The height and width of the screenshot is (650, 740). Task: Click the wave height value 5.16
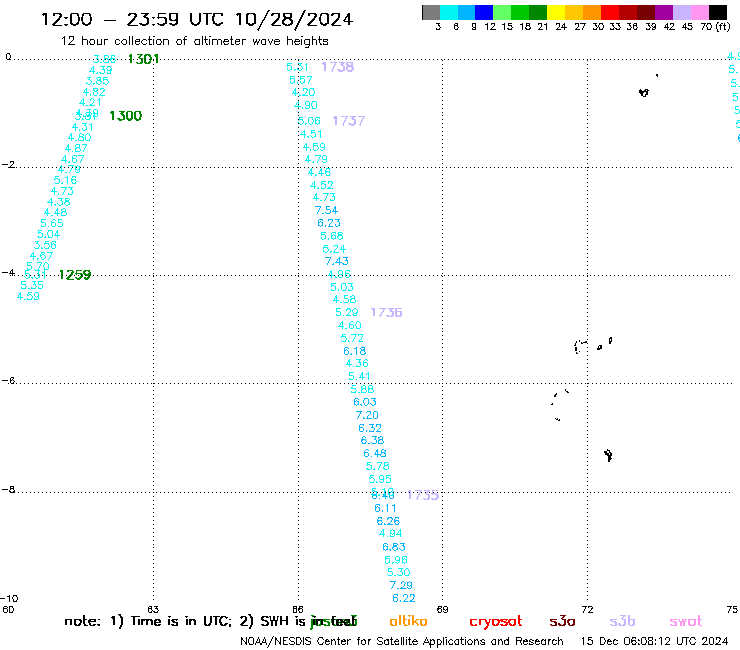(65, 180)
